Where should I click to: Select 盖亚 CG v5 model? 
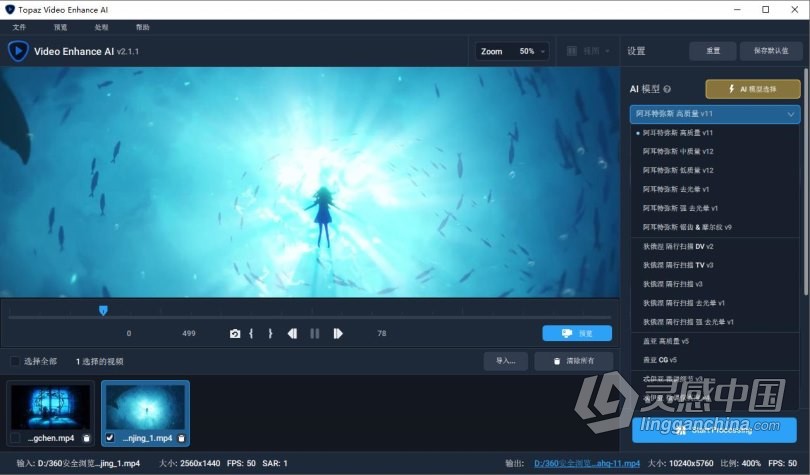715,360
